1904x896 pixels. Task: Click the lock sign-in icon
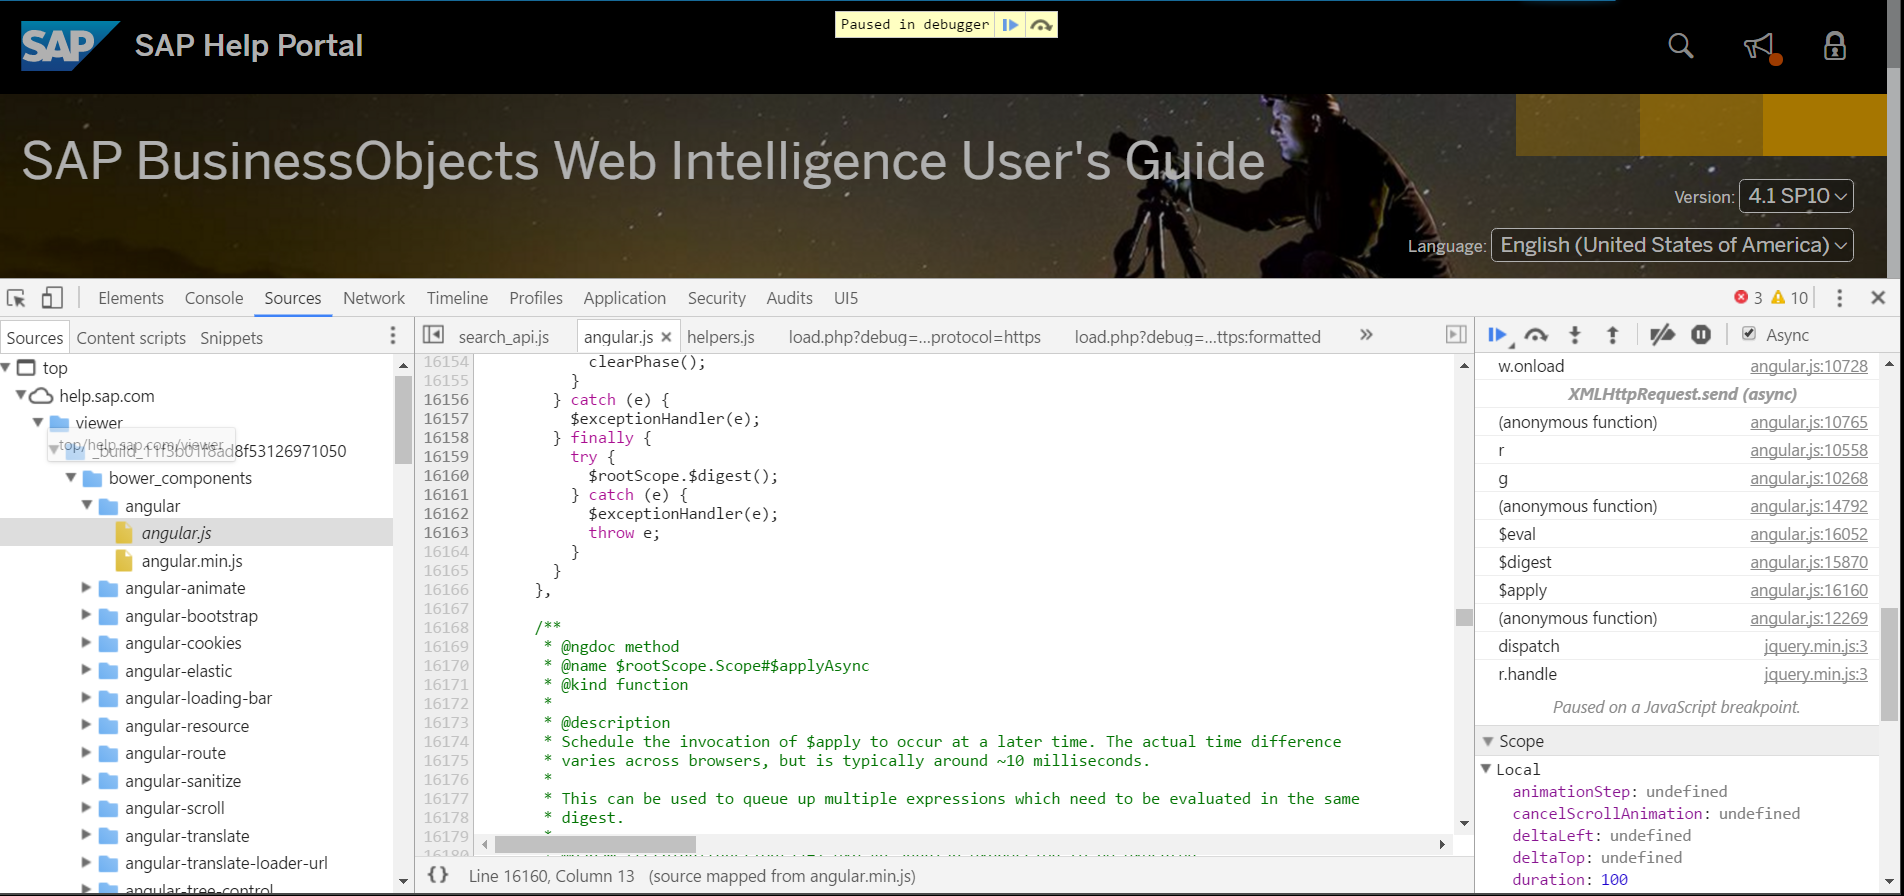click(x=1835, y=46)
